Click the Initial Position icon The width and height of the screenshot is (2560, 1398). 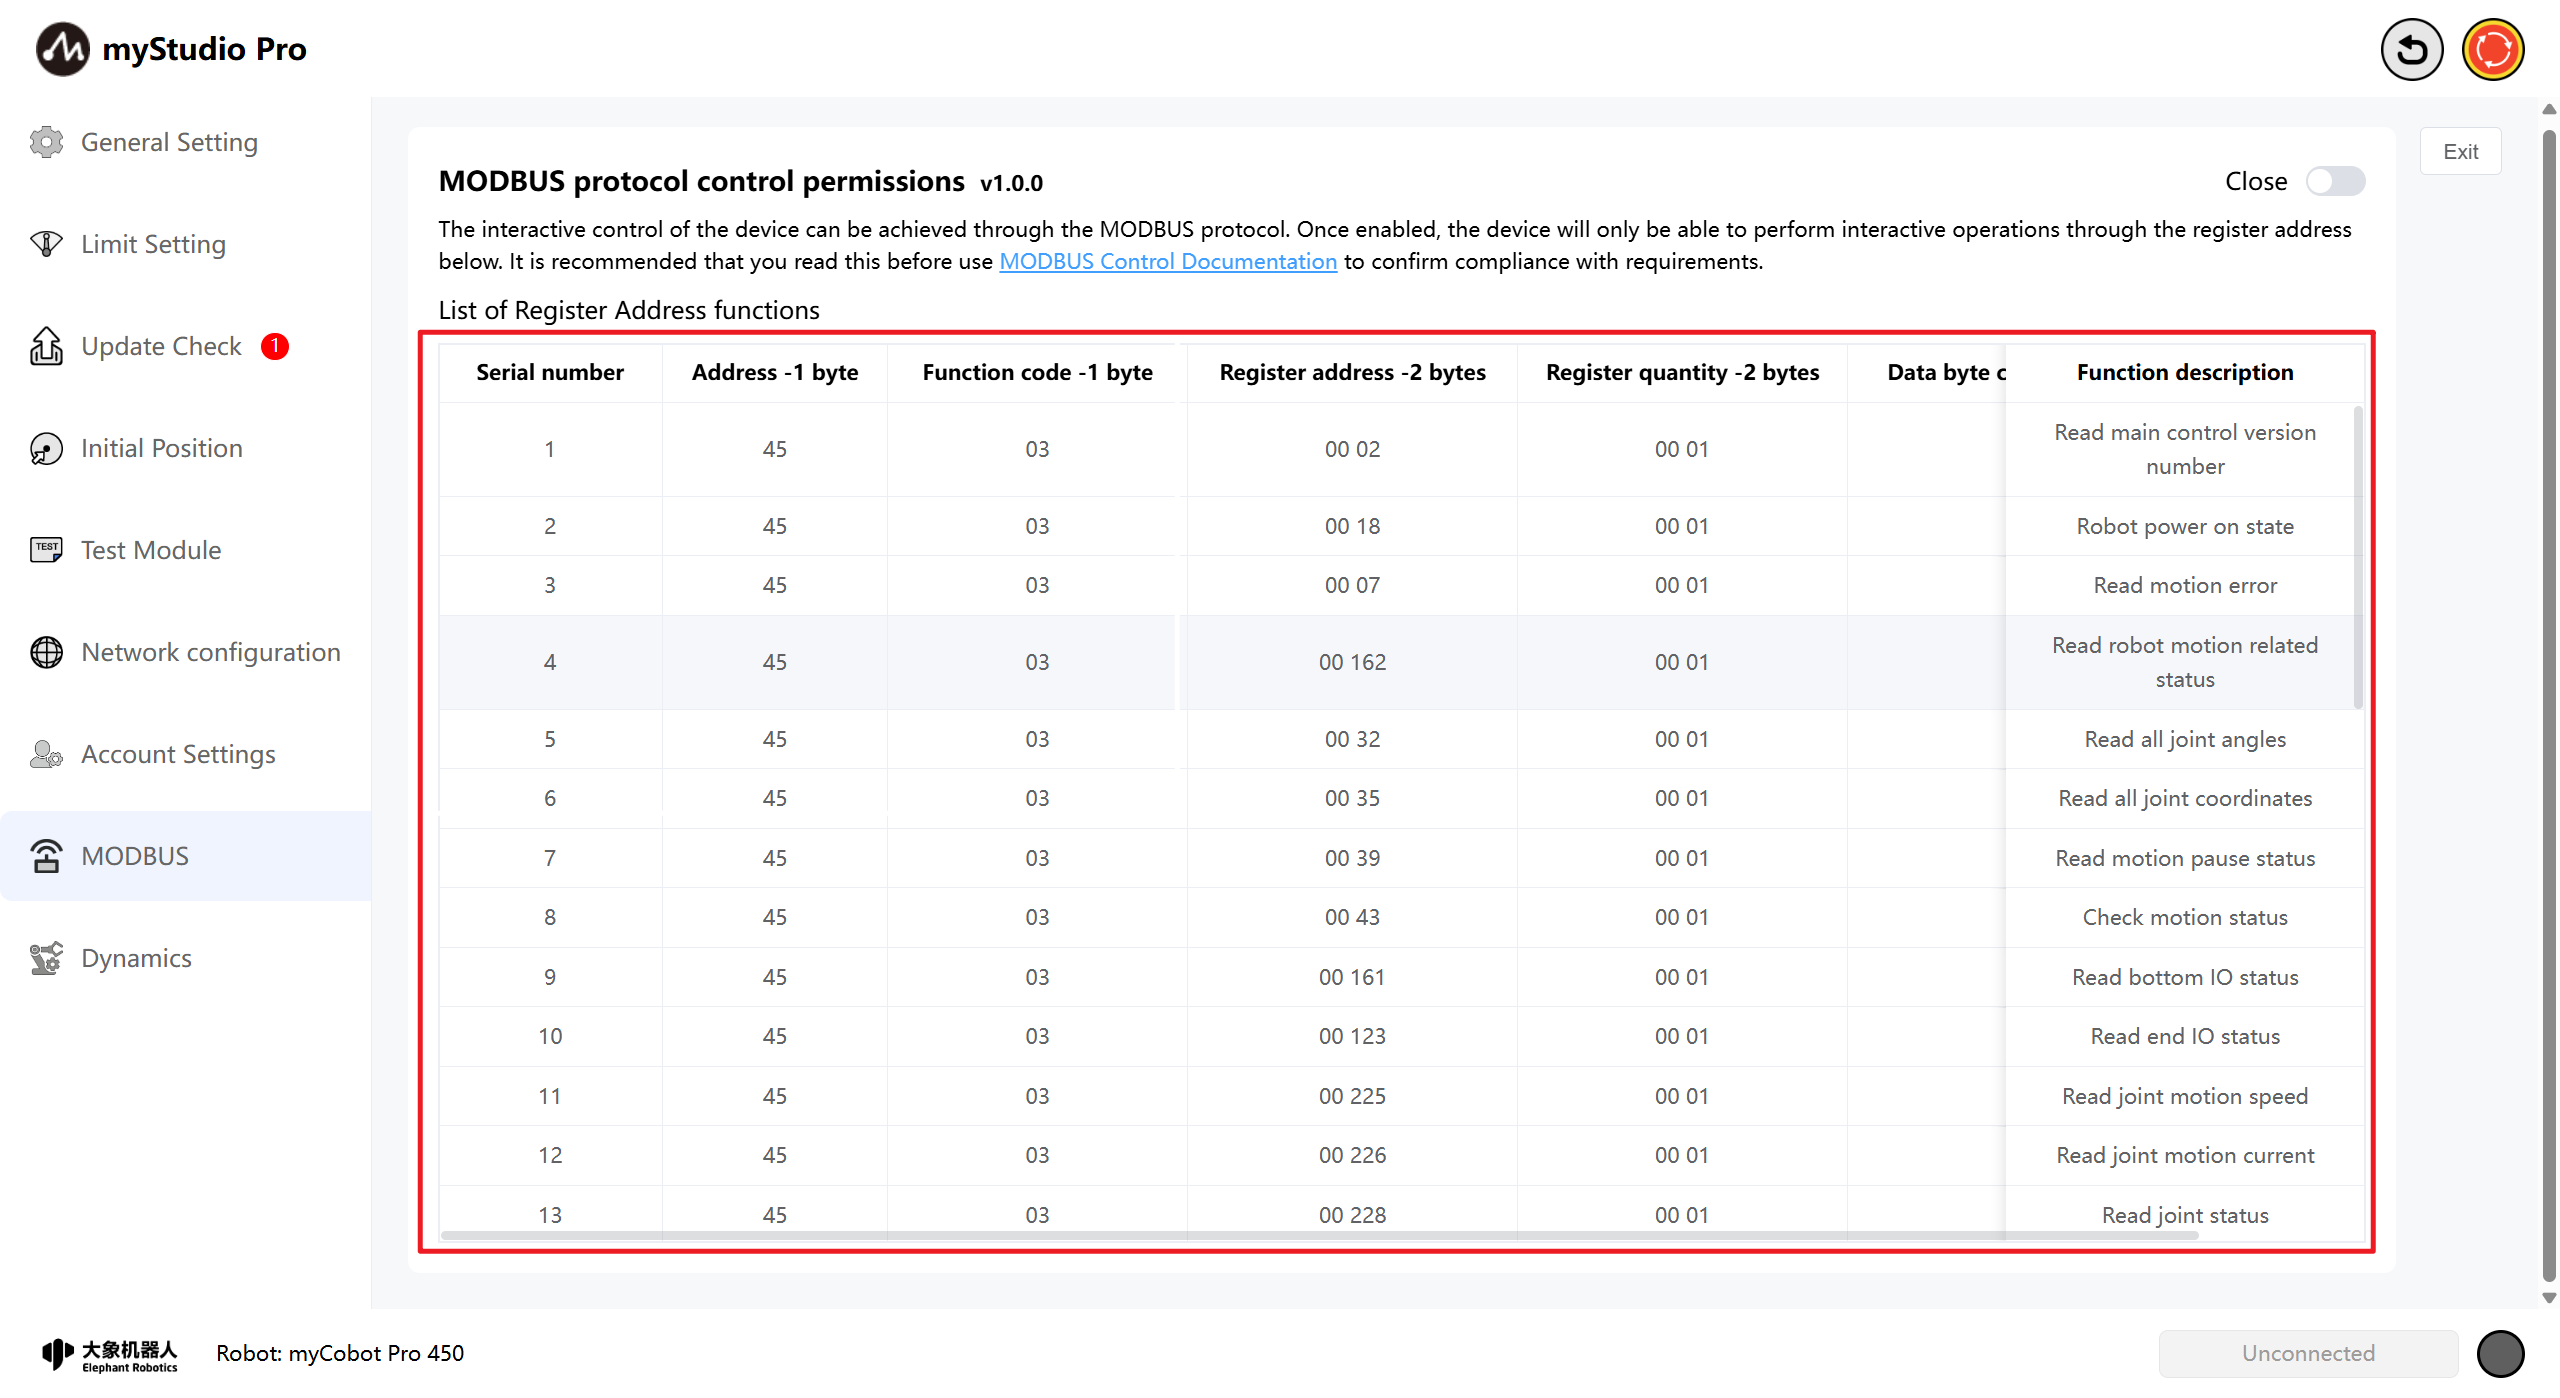point(46,448)
